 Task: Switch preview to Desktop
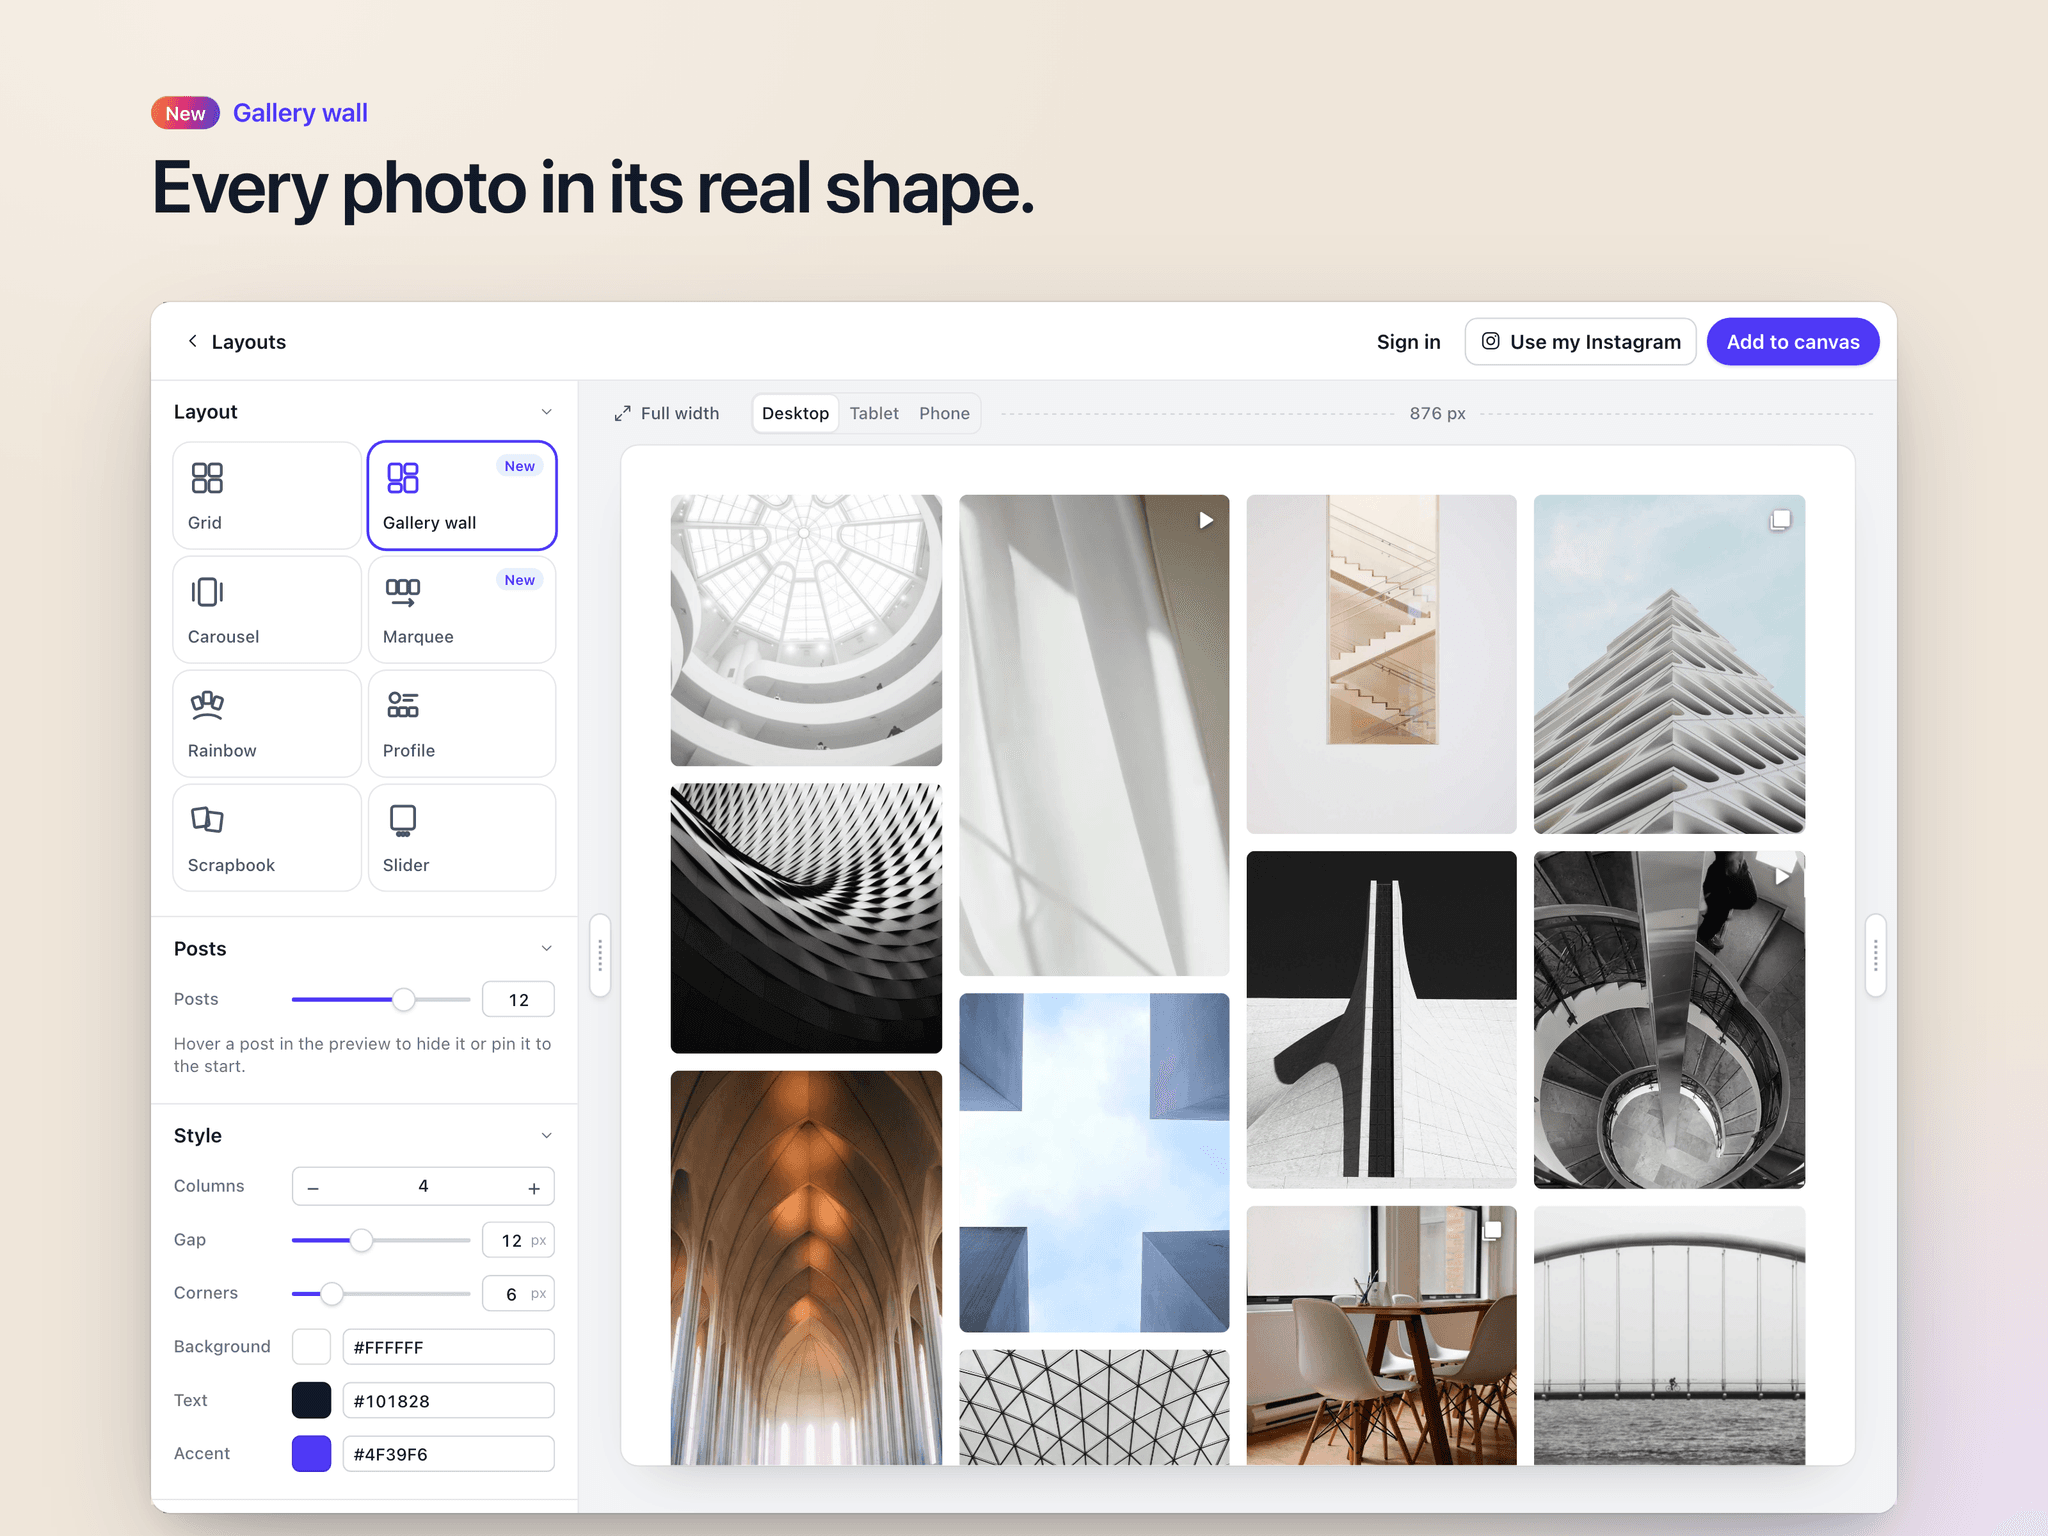coord(795,413)
